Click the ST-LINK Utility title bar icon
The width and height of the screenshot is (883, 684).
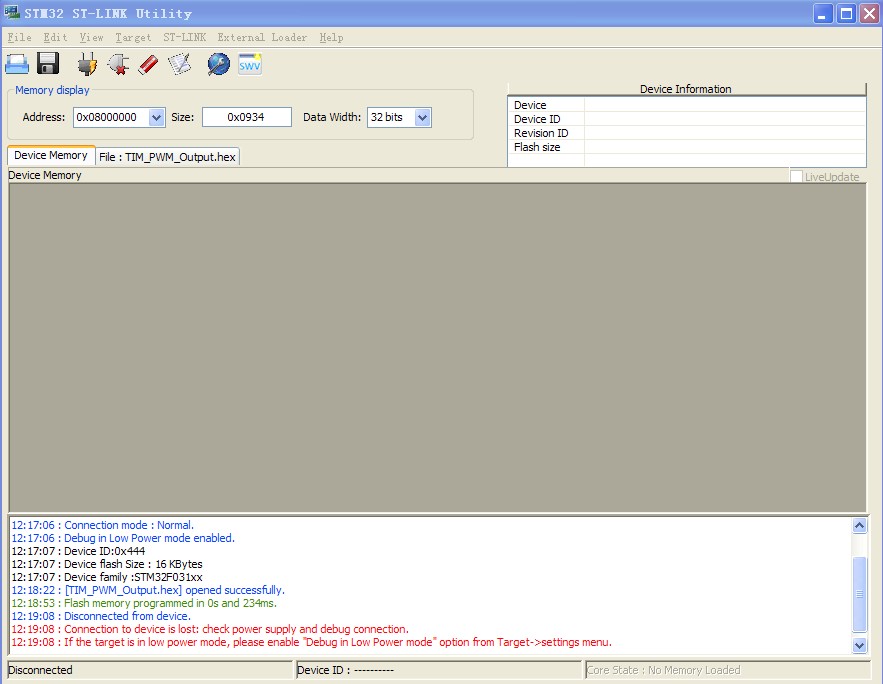coord(11,12)
